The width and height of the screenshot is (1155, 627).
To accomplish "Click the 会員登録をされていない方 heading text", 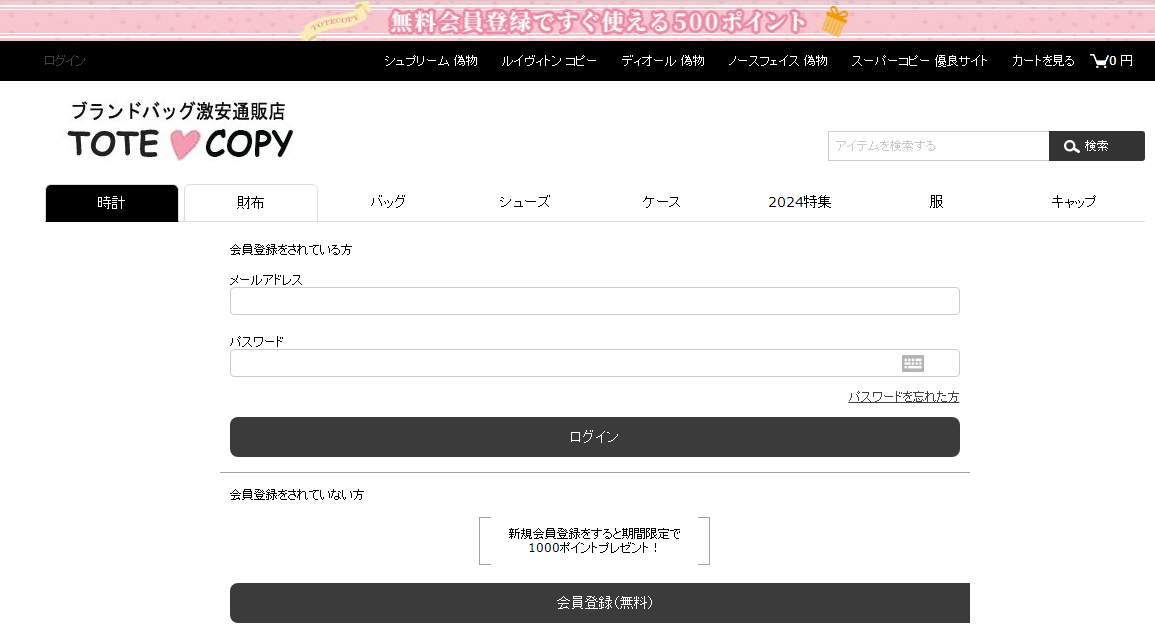I will tap(297, 494).
